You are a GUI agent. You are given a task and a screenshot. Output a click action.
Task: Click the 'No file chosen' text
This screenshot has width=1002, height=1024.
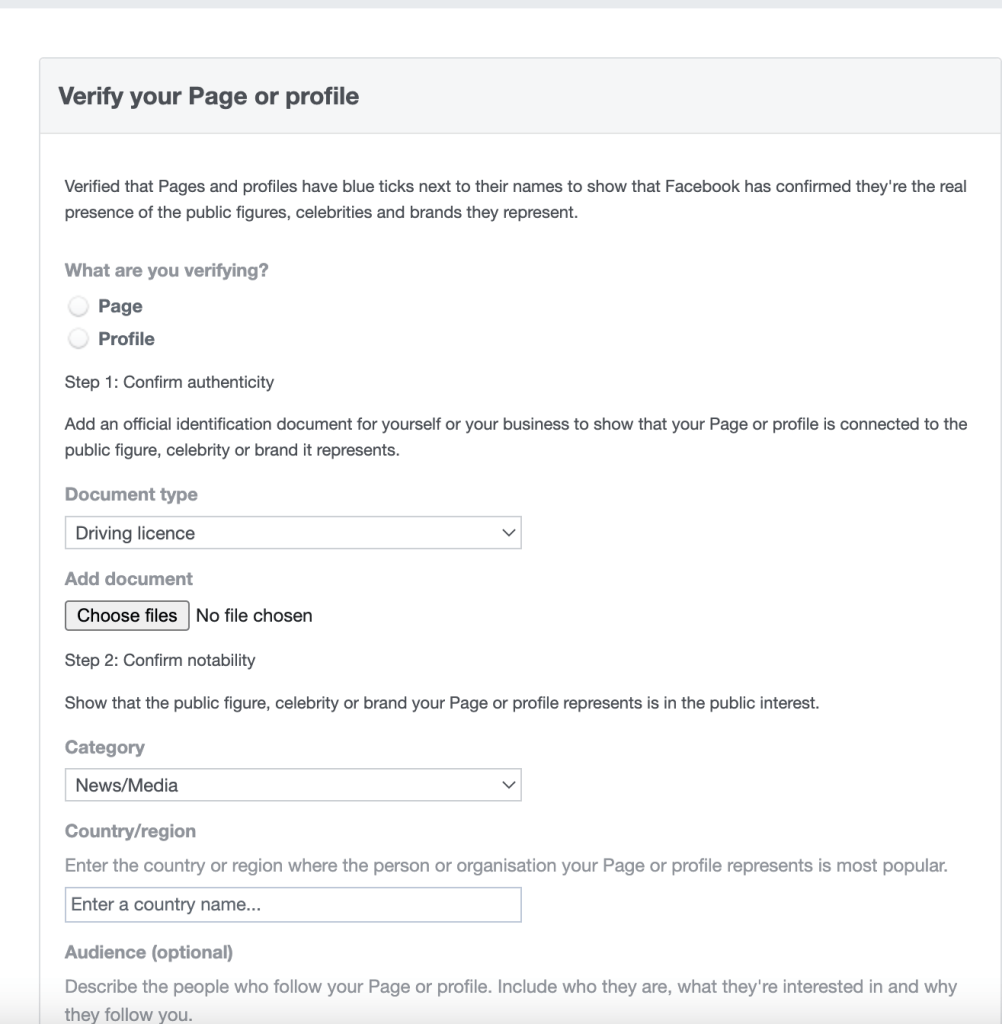pos(254,615)
